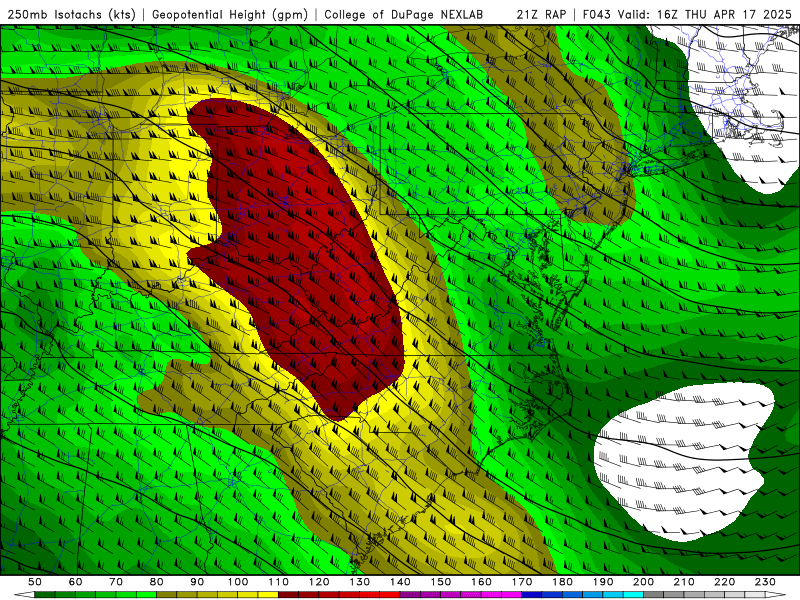Image resolution: width=800 pixels, height=600 pixels.
Task: Click the 90 label on the color bar
Action: pos(197,582)
